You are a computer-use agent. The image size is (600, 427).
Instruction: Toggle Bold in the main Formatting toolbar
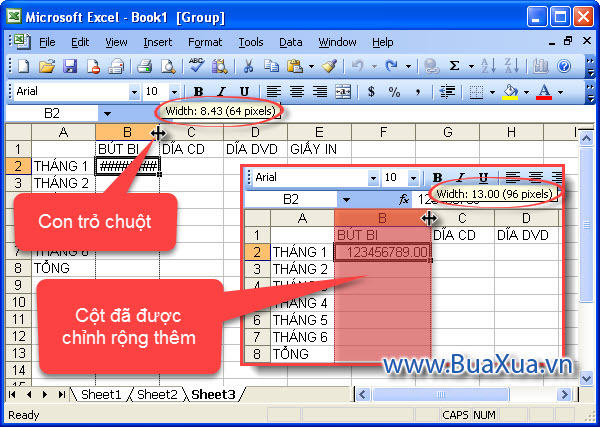[198, 92]
